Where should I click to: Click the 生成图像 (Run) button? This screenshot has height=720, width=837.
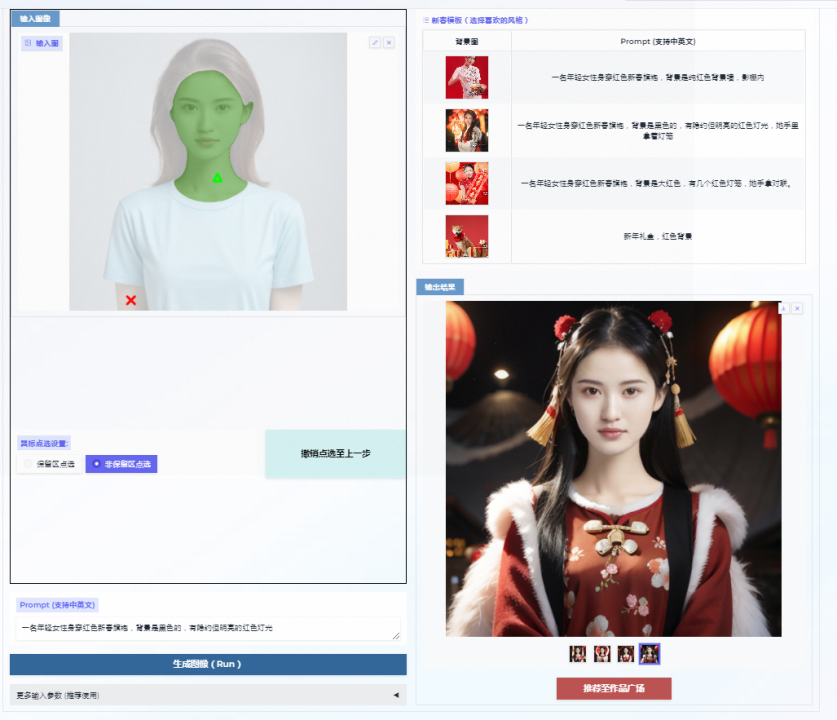pyautogui.click(x=208, y=664)
